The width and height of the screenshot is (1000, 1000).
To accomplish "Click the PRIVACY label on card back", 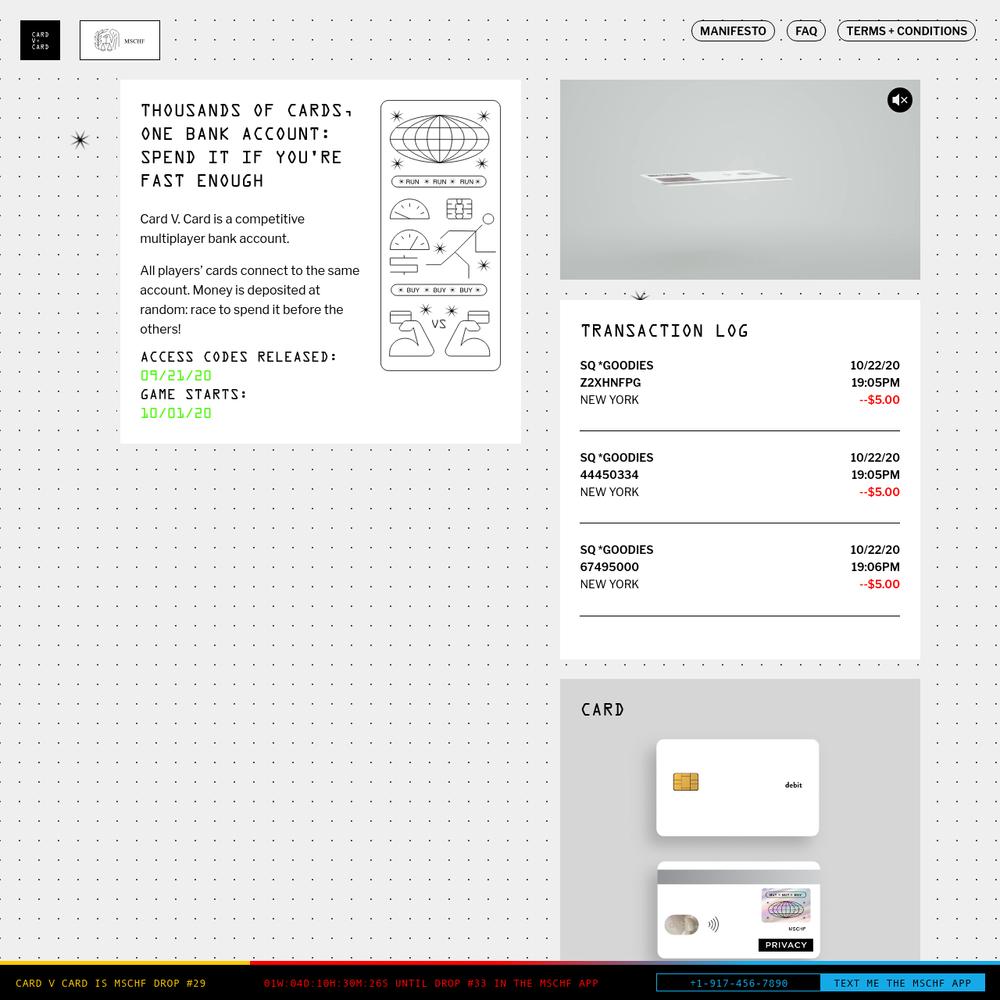I will [786, 945].
